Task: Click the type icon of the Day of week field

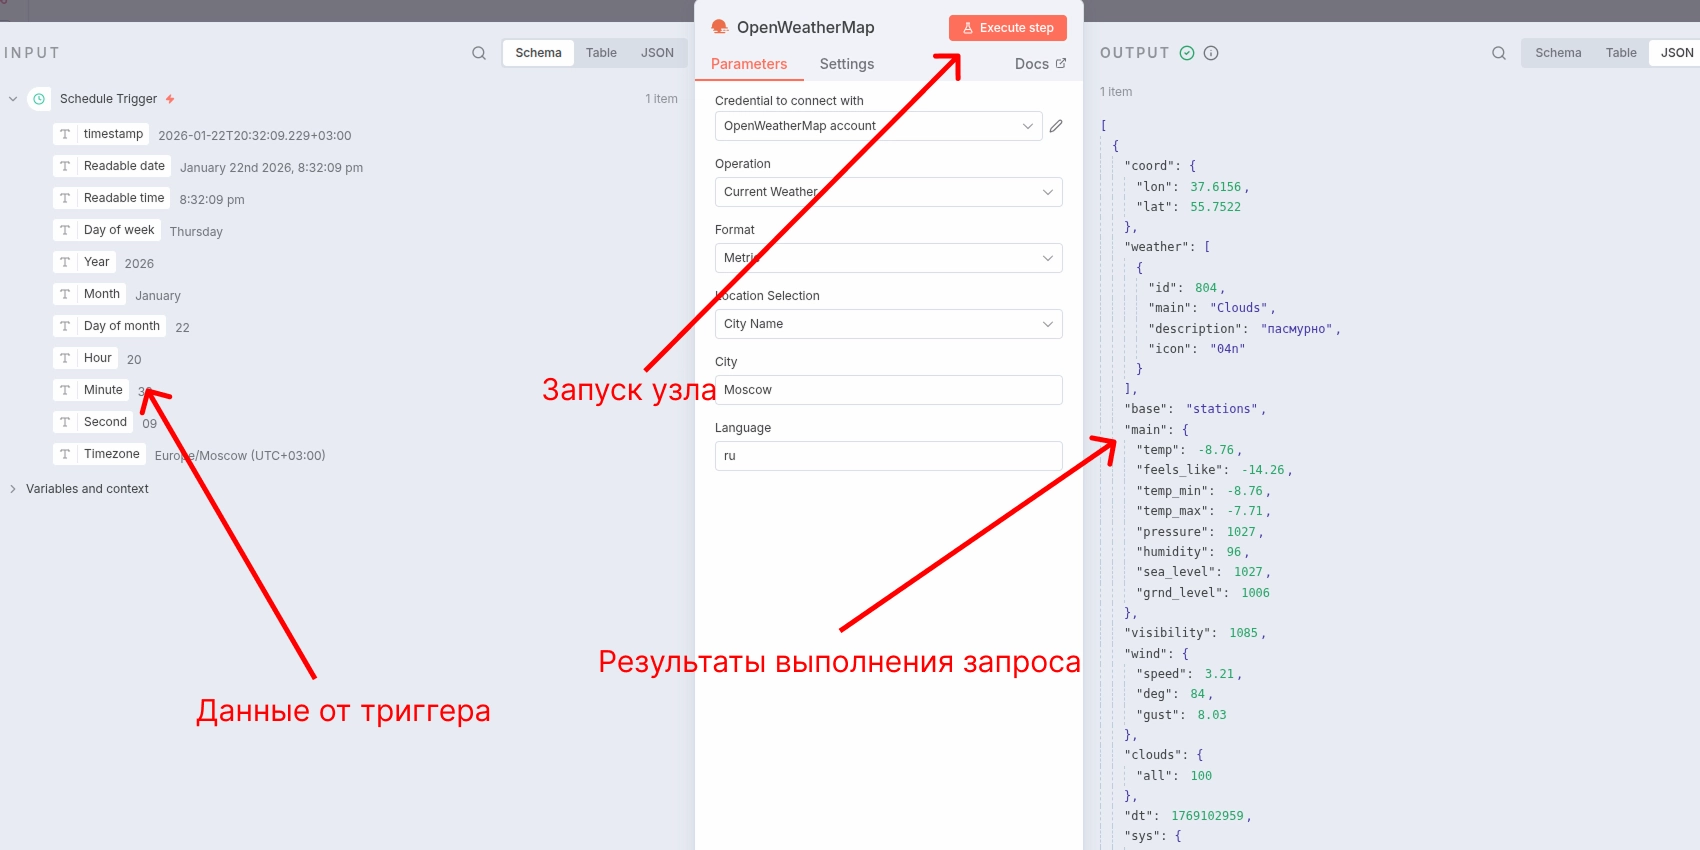Action: [65, 230]
